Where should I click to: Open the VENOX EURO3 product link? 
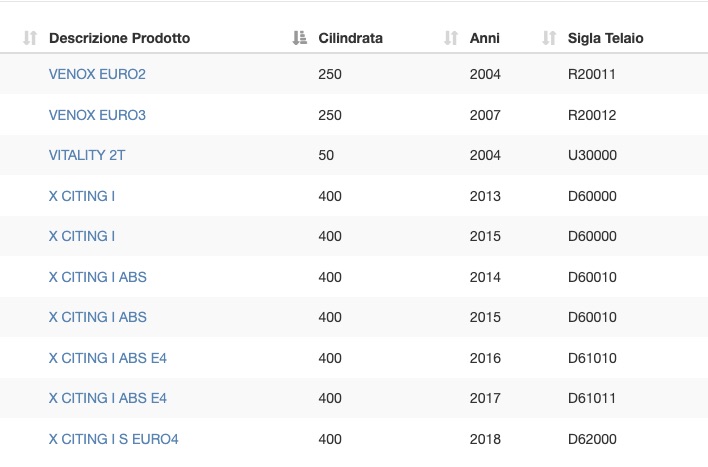(x=97, y=115)
